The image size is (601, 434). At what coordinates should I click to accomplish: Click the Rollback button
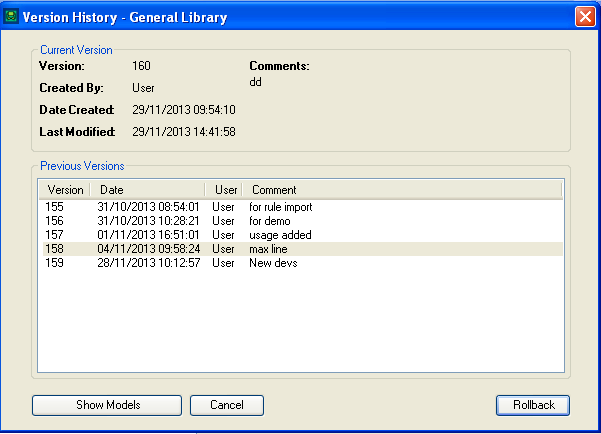[533, 405]
